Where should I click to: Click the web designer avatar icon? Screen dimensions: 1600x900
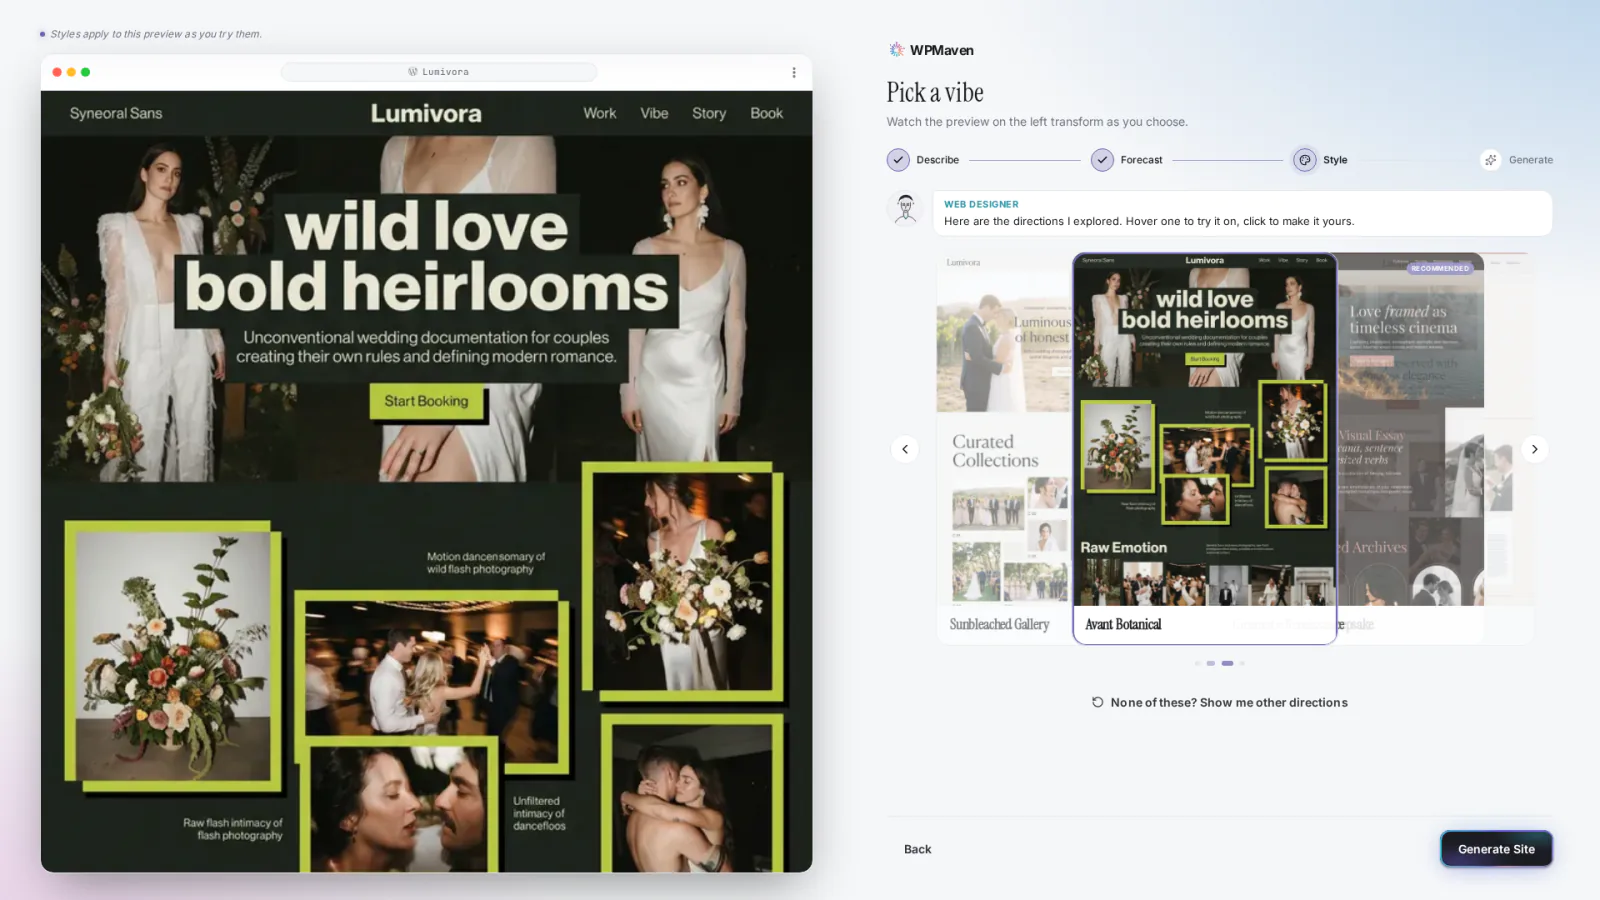click(x=906, y=209)
